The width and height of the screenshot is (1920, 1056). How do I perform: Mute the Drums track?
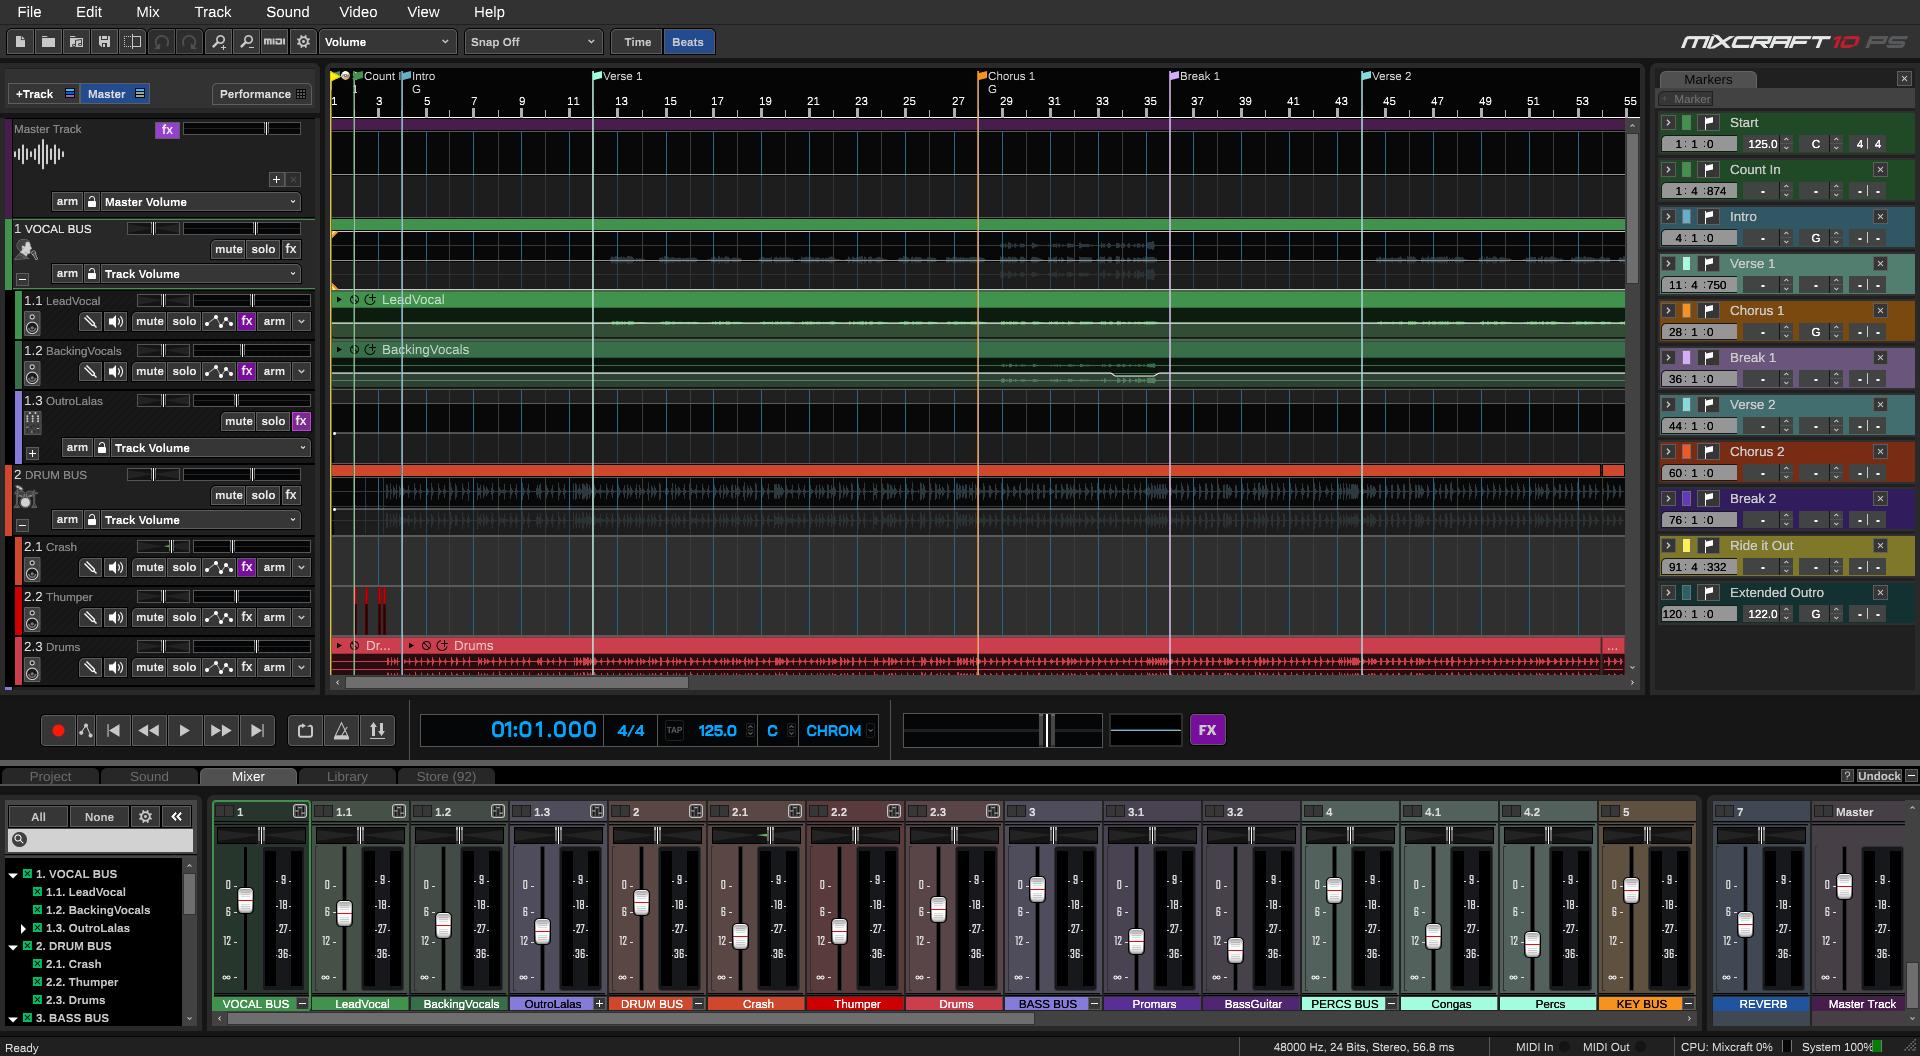(149, 668)
